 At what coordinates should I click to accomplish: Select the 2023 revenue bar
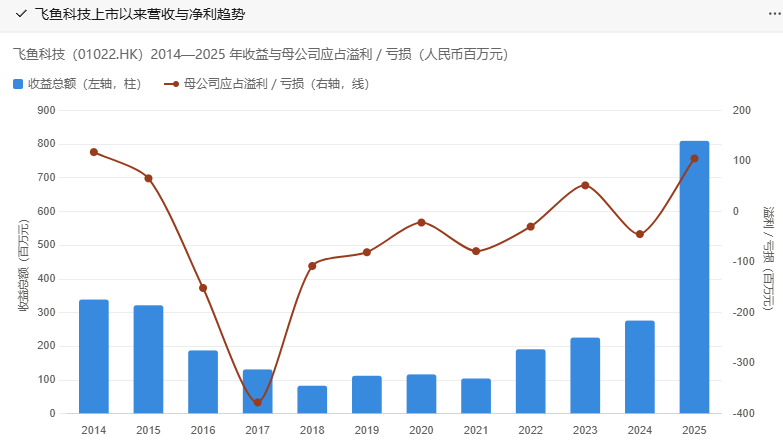pos(585,376)
